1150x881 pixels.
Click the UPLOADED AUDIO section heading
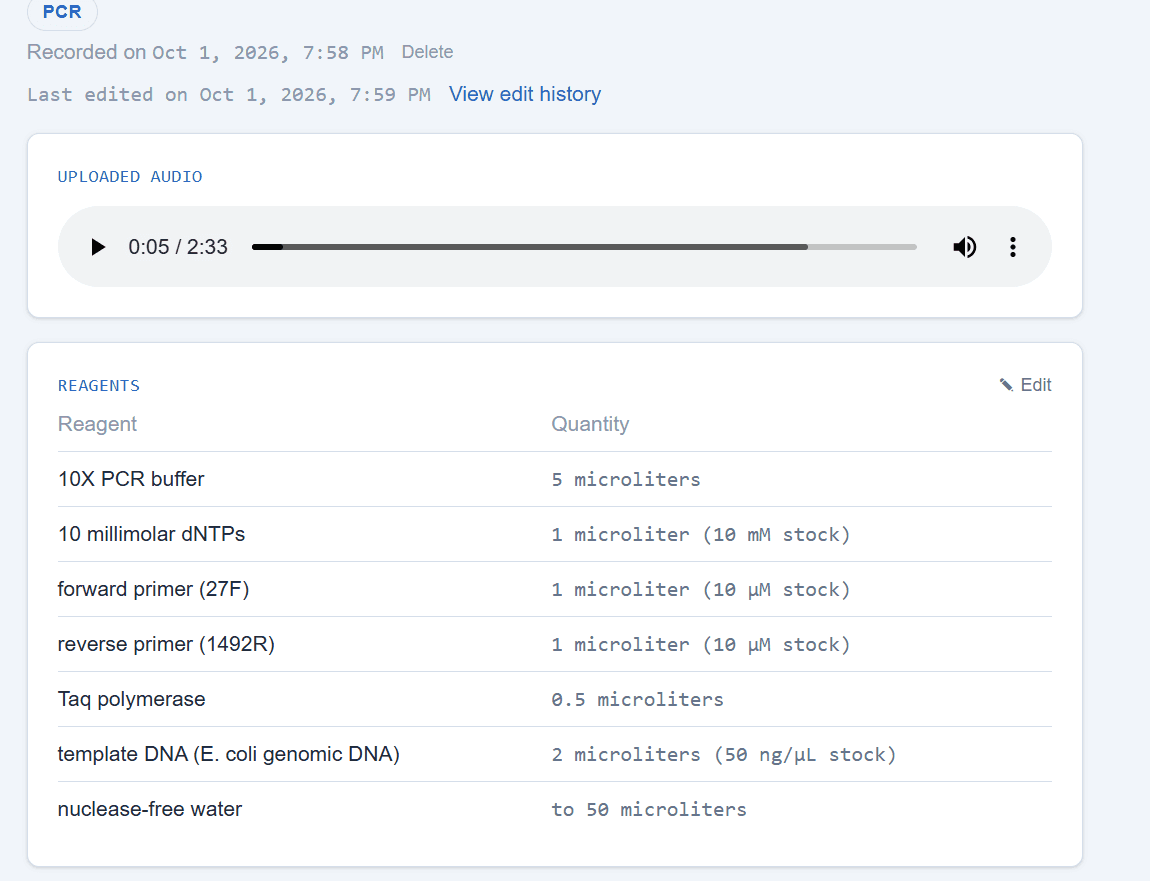pos(130,177)
